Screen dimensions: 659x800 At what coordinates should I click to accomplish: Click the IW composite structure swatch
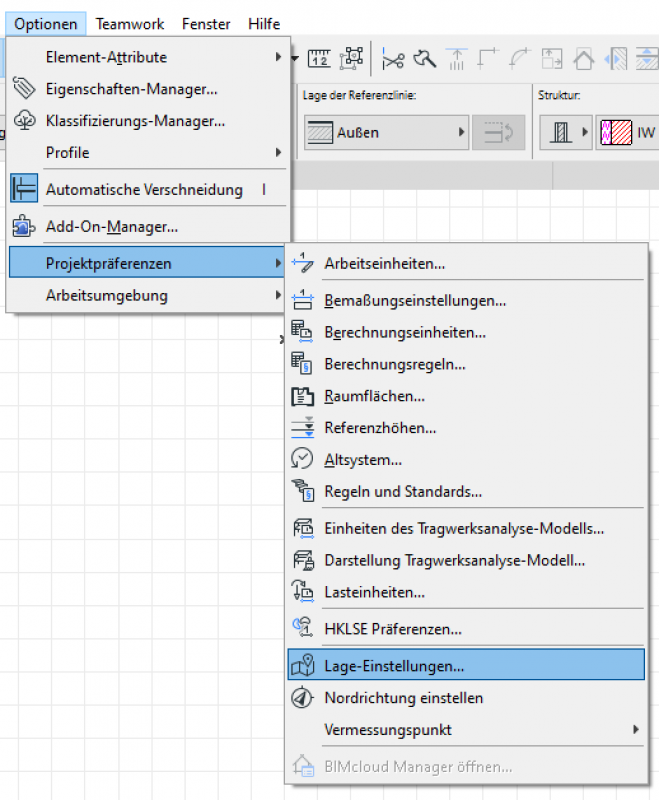click(x=626, y=132)
